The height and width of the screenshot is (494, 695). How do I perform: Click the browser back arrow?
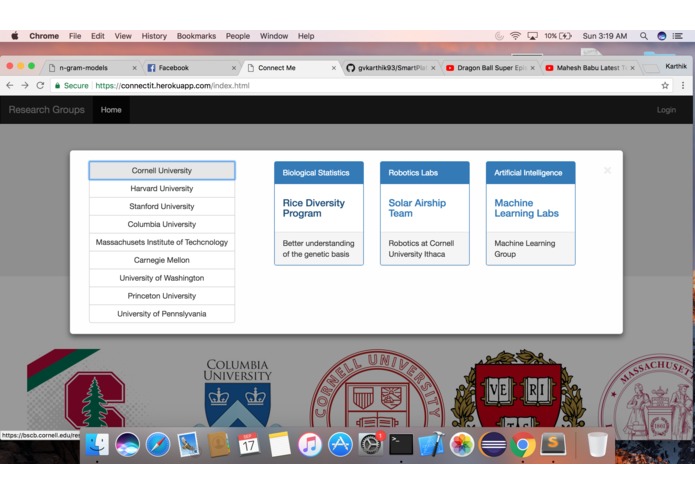pyautogui.click(x=10, y=86)
